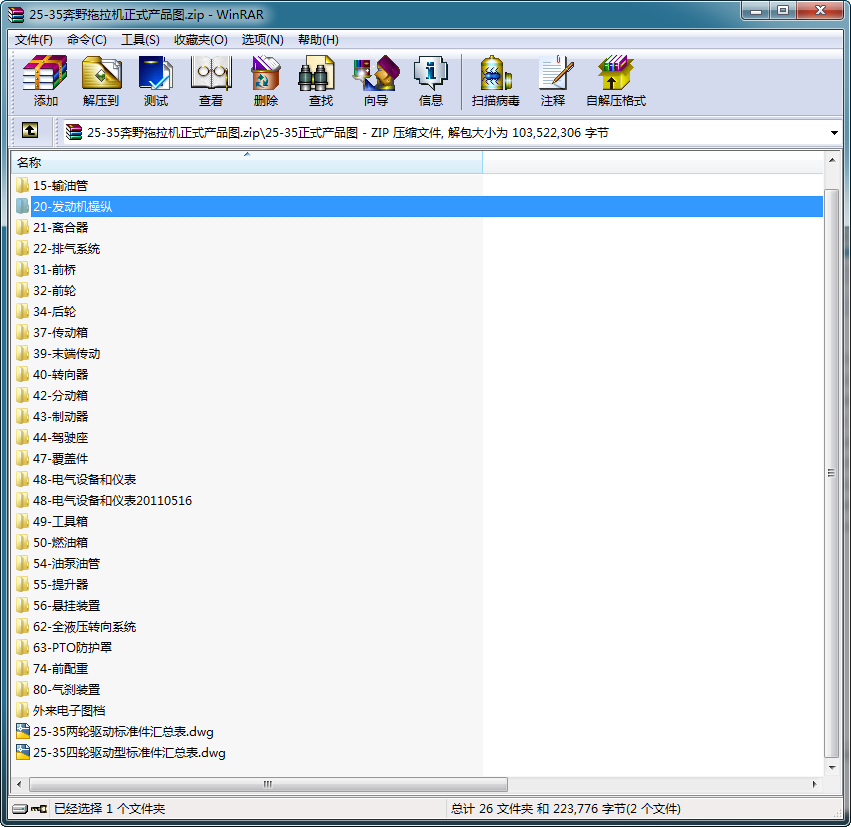
Task: Select file 25-35两轮驱动标准件汇总表.dwg
Action: point(122,731)
